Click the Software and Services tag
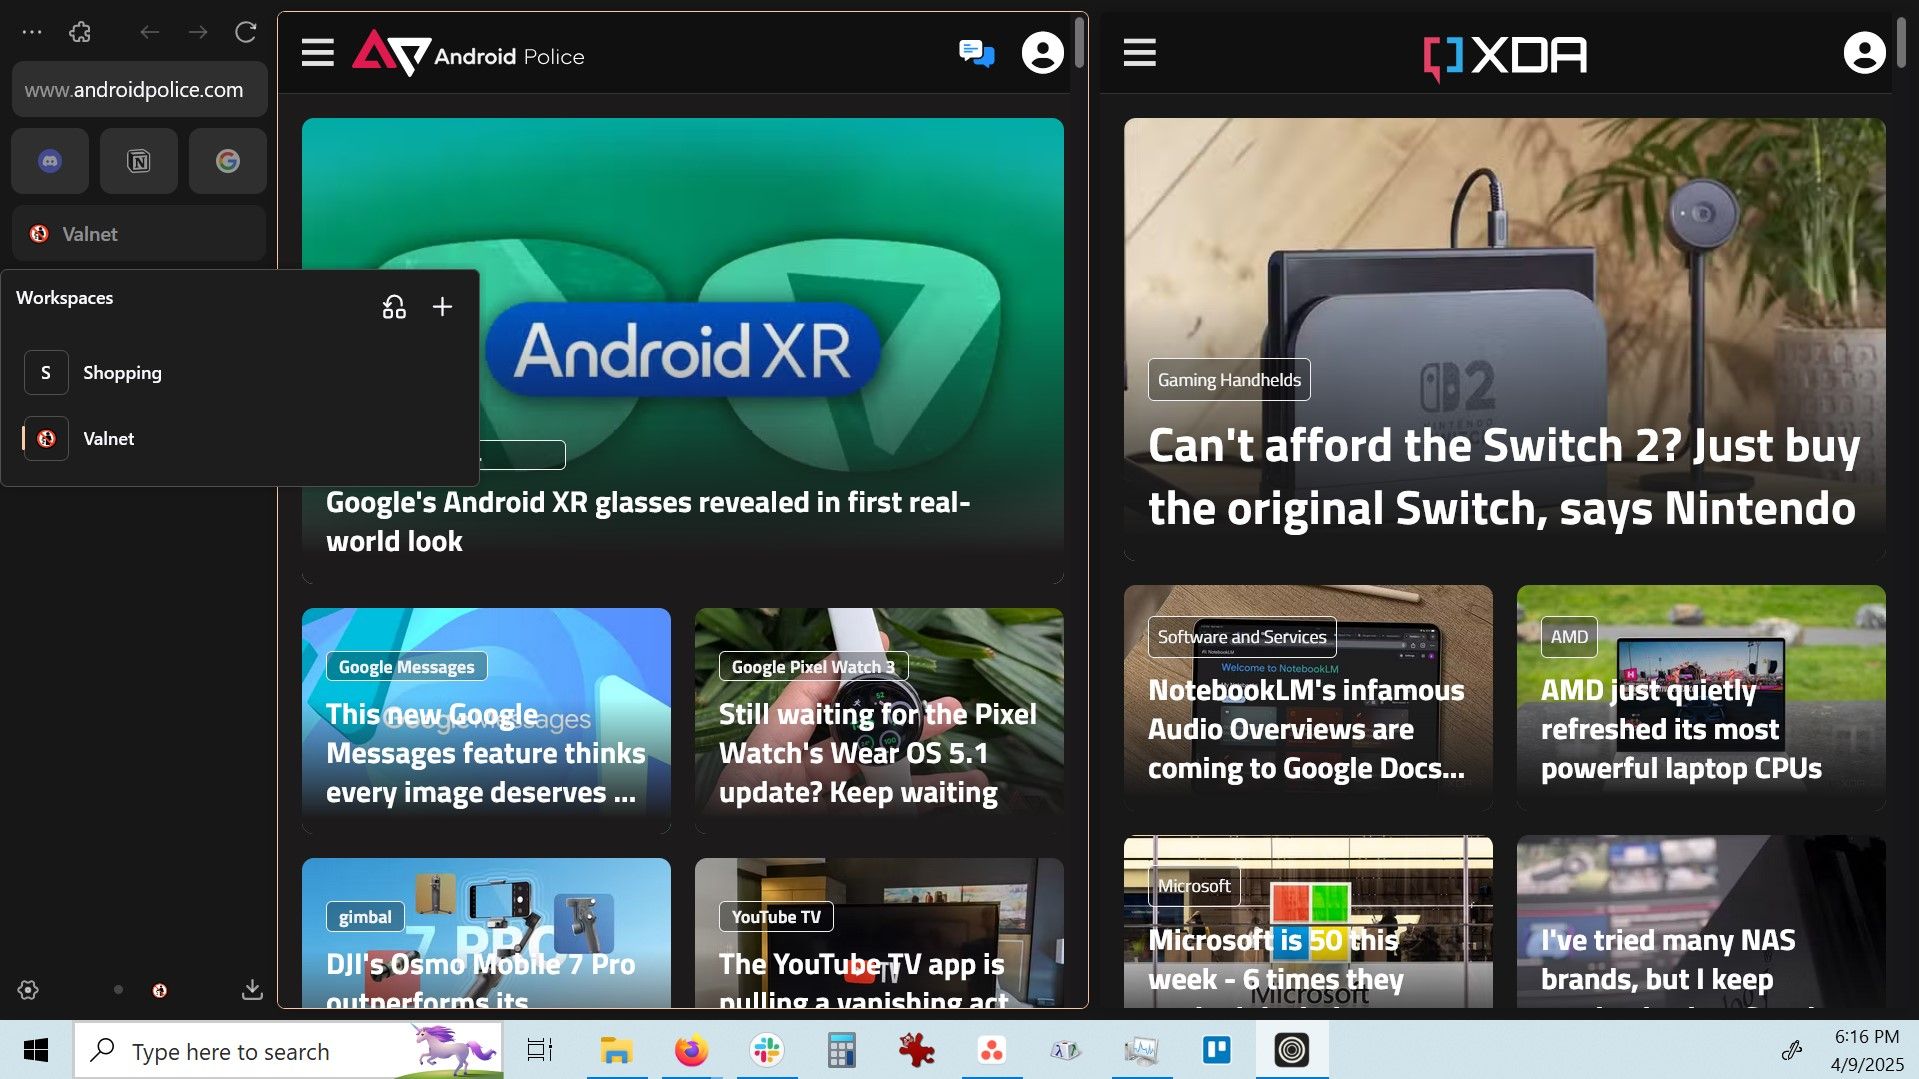This screenshot has height=1079, width=1919. point(1242,637)
